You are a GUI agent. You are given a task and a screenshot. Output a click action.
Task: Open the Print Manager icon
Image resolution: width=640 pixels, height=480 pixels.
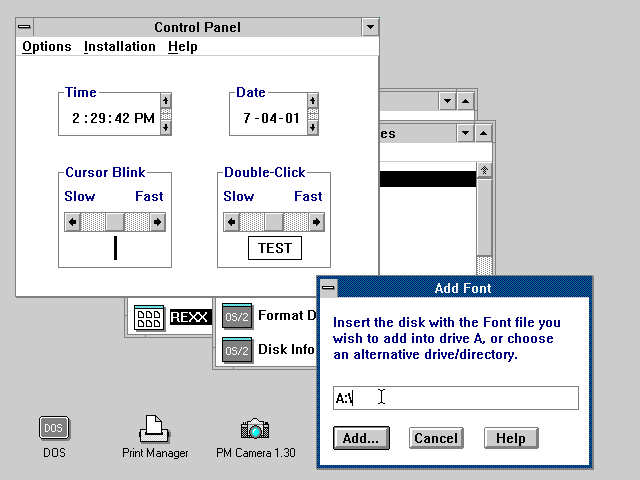point(155,429)
